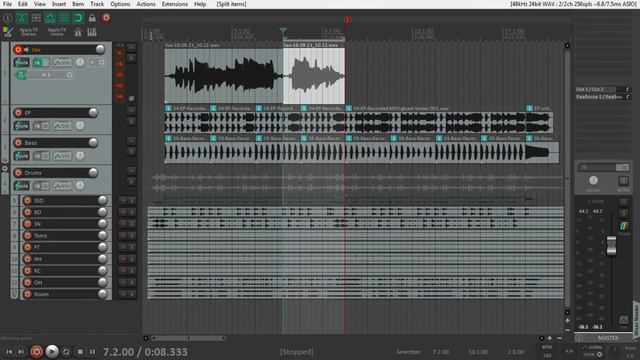
Task: Toggle the locking padlock icon
Action: tap(92, 18)
